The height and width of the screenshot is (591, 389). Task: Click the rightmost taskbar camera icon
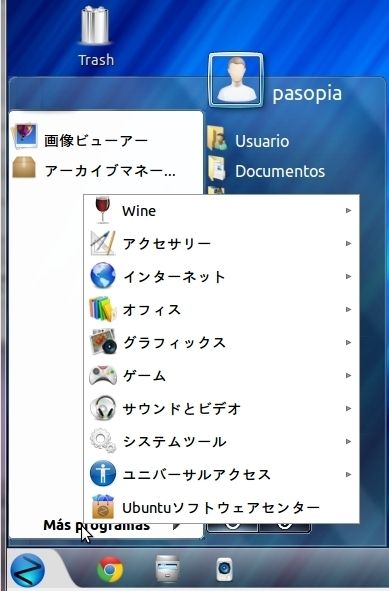(225, 569)
